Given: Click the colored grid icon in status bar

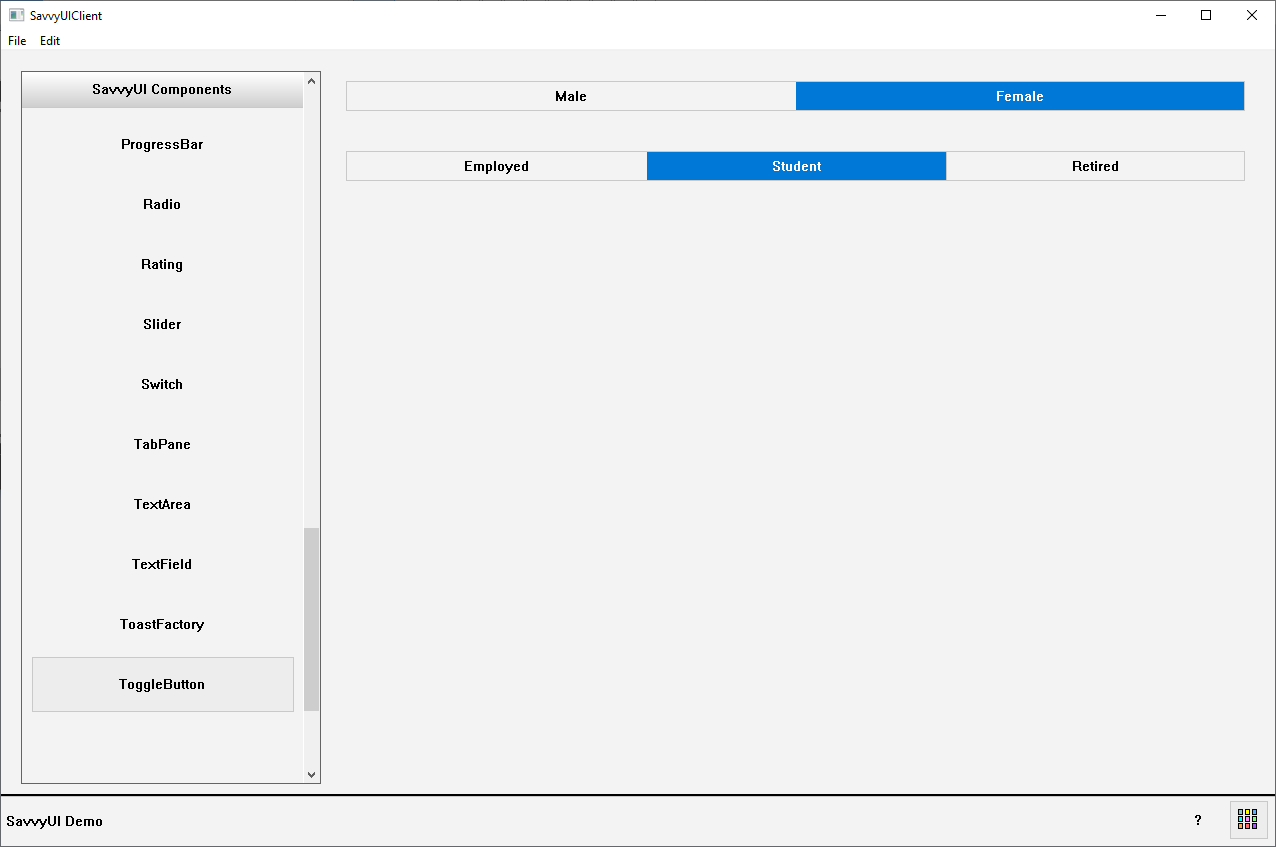Looking at the screenshot, I should [x=1247, y=820].
